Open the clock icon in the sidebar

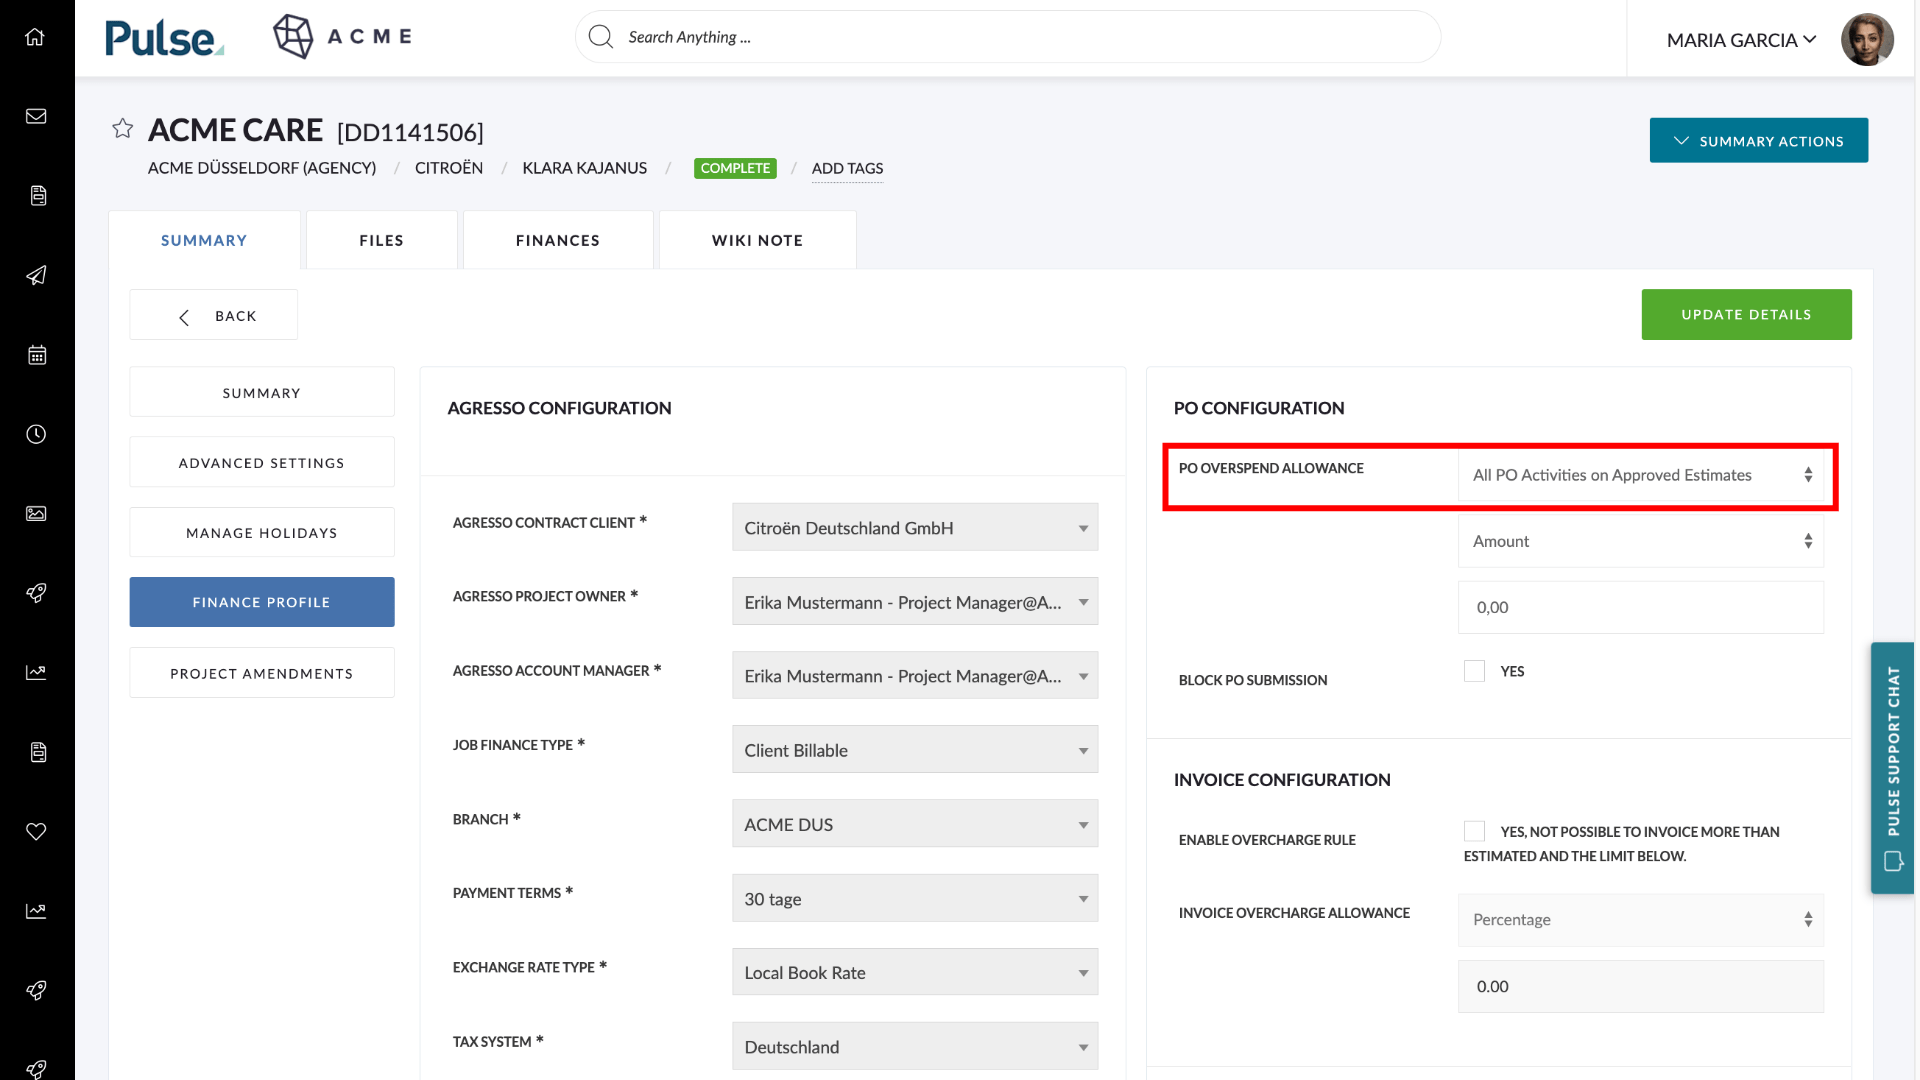tap(36, 434)
